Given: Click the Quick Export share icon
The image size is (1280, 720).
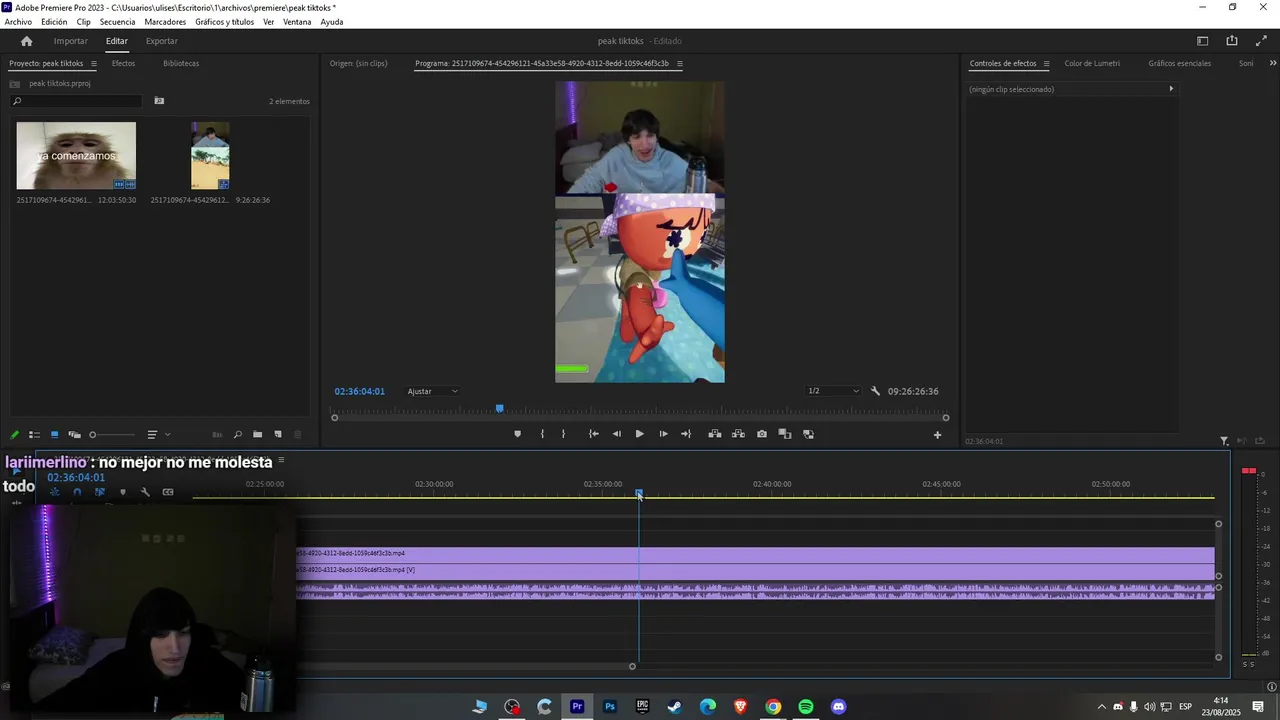Looking at the screenshot, I should [x=1231, y=41].
